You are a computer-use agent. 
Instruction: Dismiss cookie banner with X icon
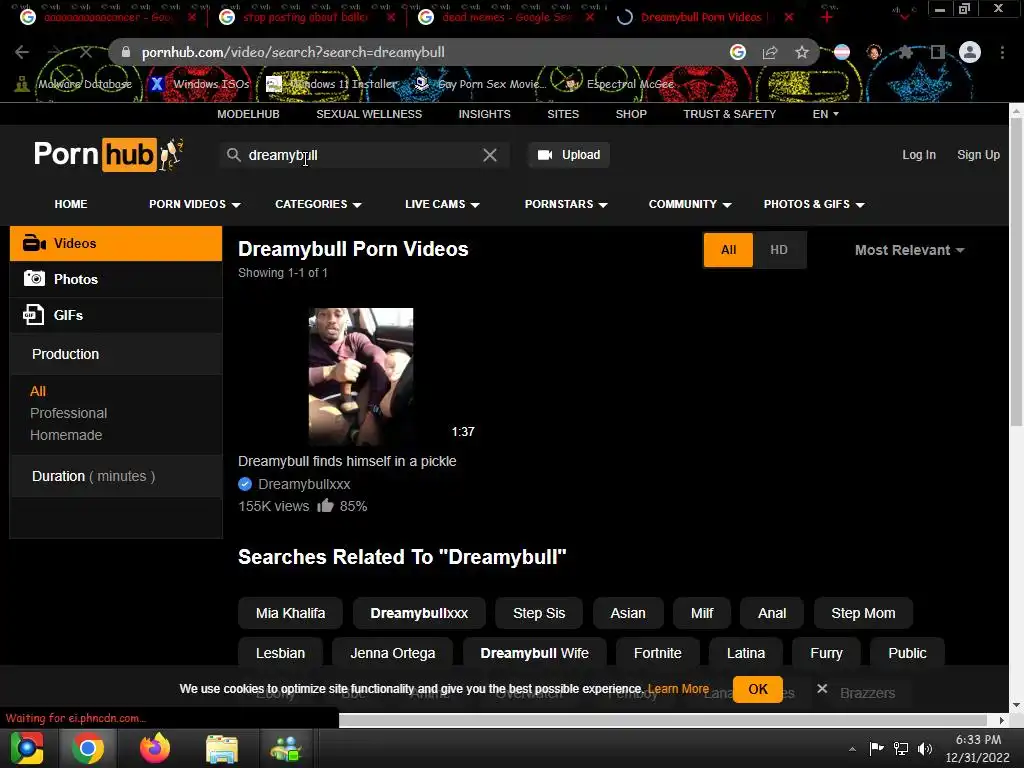(x=822, y=689)
